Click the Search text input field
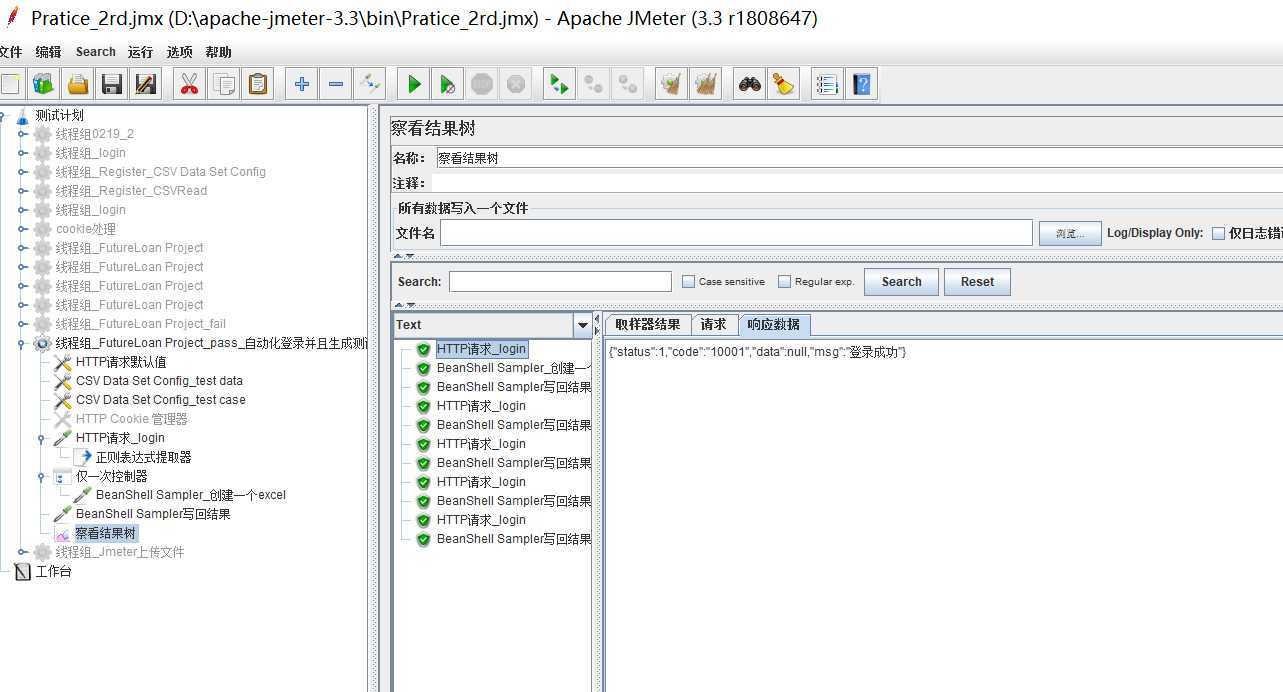This screenshot has width=1283, height=692. coord(560,282)
